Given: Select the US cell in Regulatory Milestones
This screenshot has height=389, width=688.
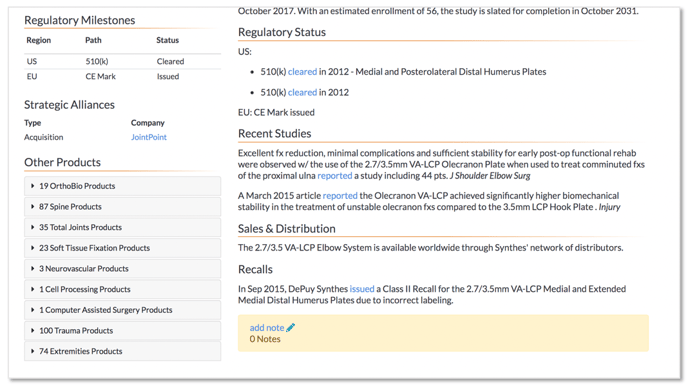Looking at the screenshot, I should point(32,61).
